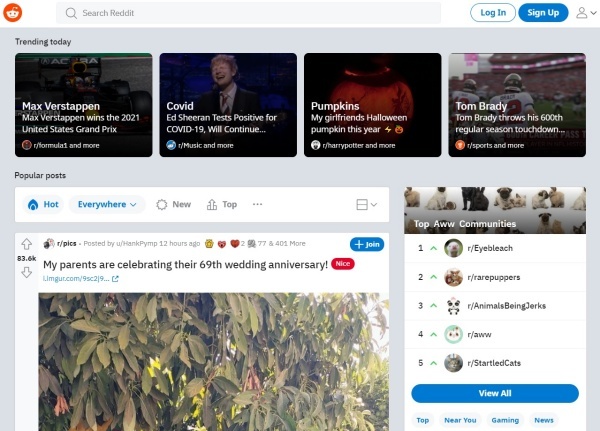Downvote the 69th wedding anniversary post
The image size is (600, 431).
pos(26,273)
